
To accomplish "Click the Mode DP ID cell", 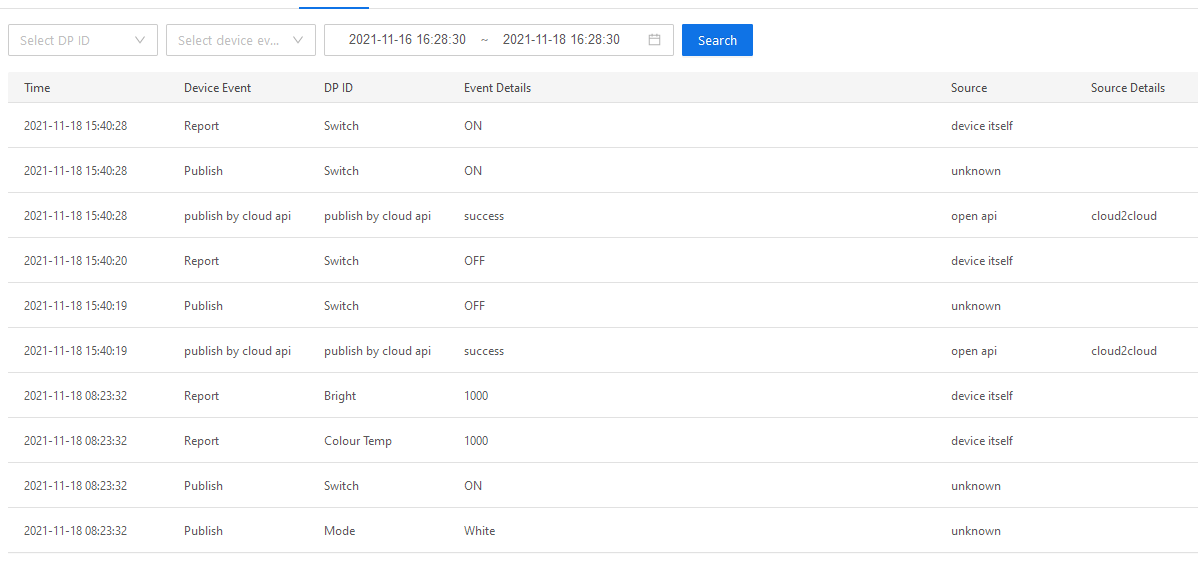I will [x=339, y=531].
